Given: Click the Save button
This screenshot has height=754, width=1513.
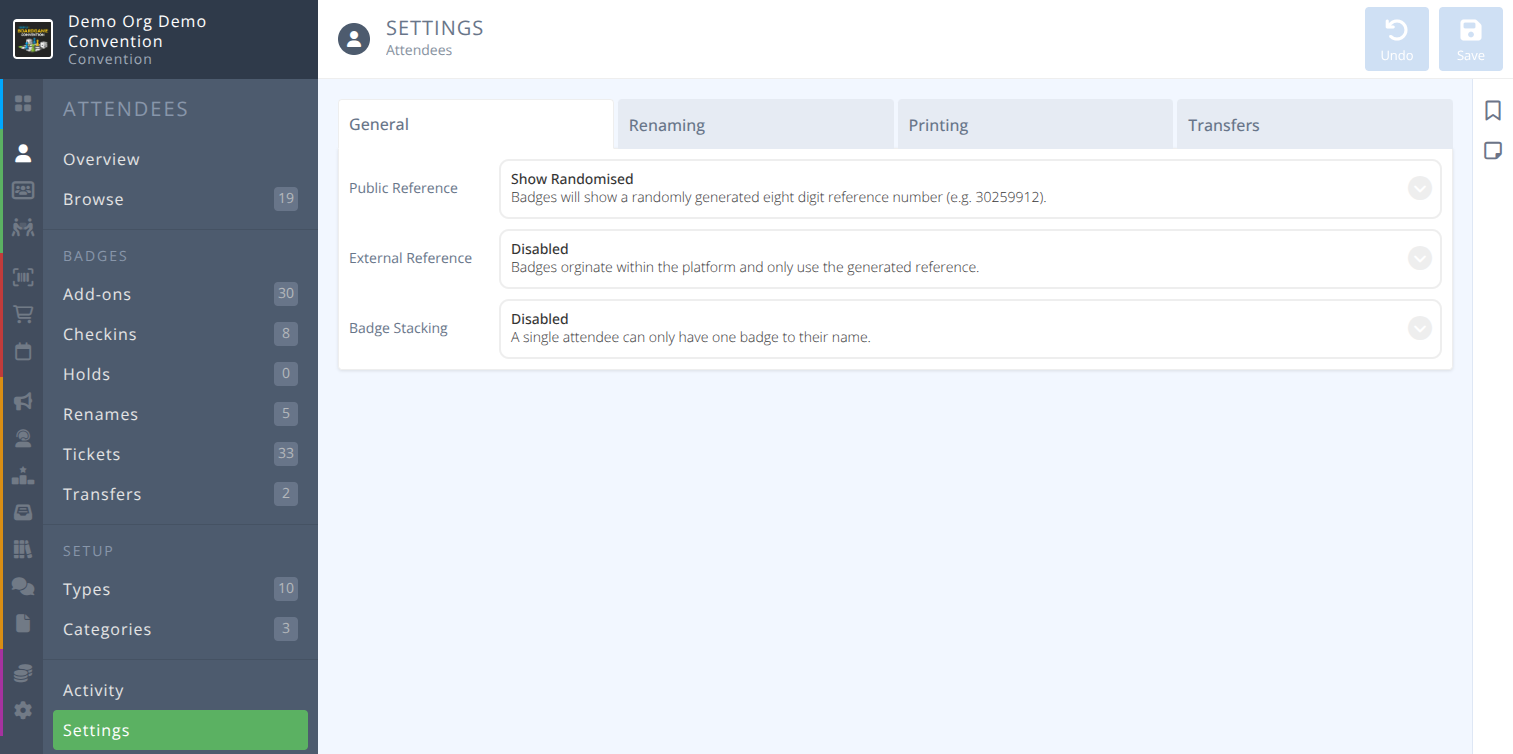Looking at the screenshot, I should (x=1470, y=39).
